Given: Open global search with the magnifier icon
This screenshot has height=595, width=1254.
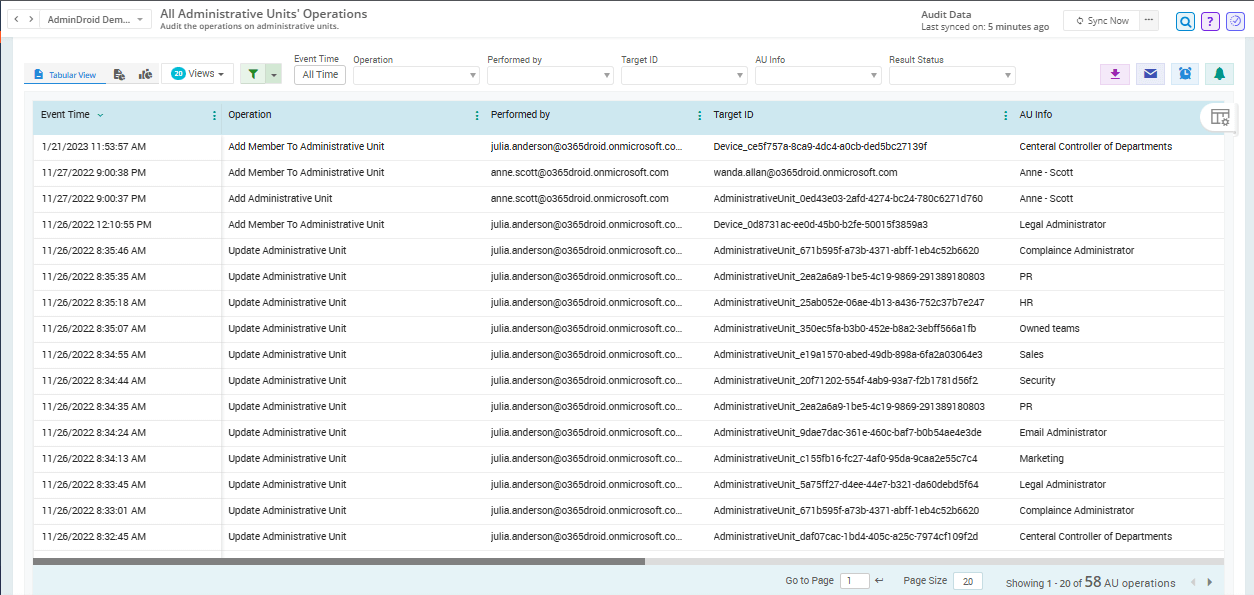Looking at the screenshot, I should pos(1185,21).
